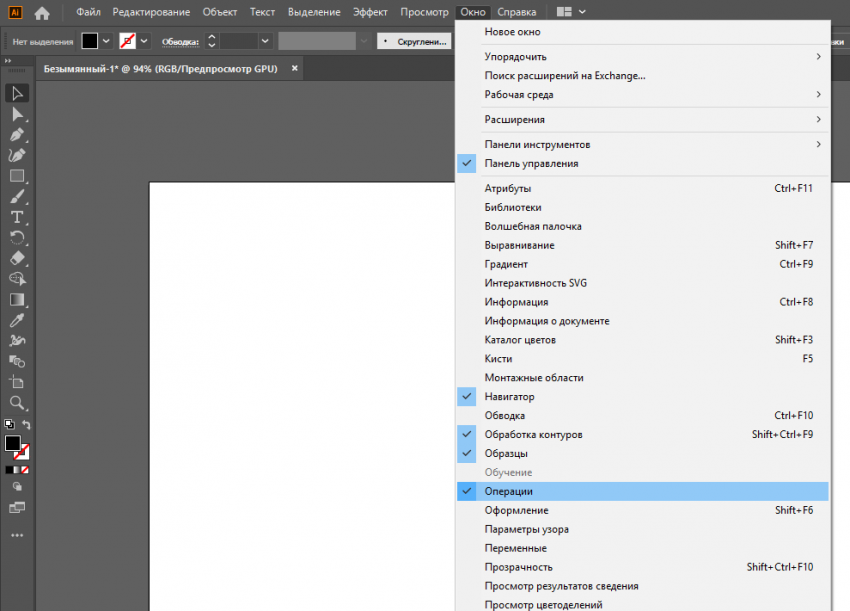Select the Eyedropper tool
The image size is (850, 611).
click(x=17, y=320)
